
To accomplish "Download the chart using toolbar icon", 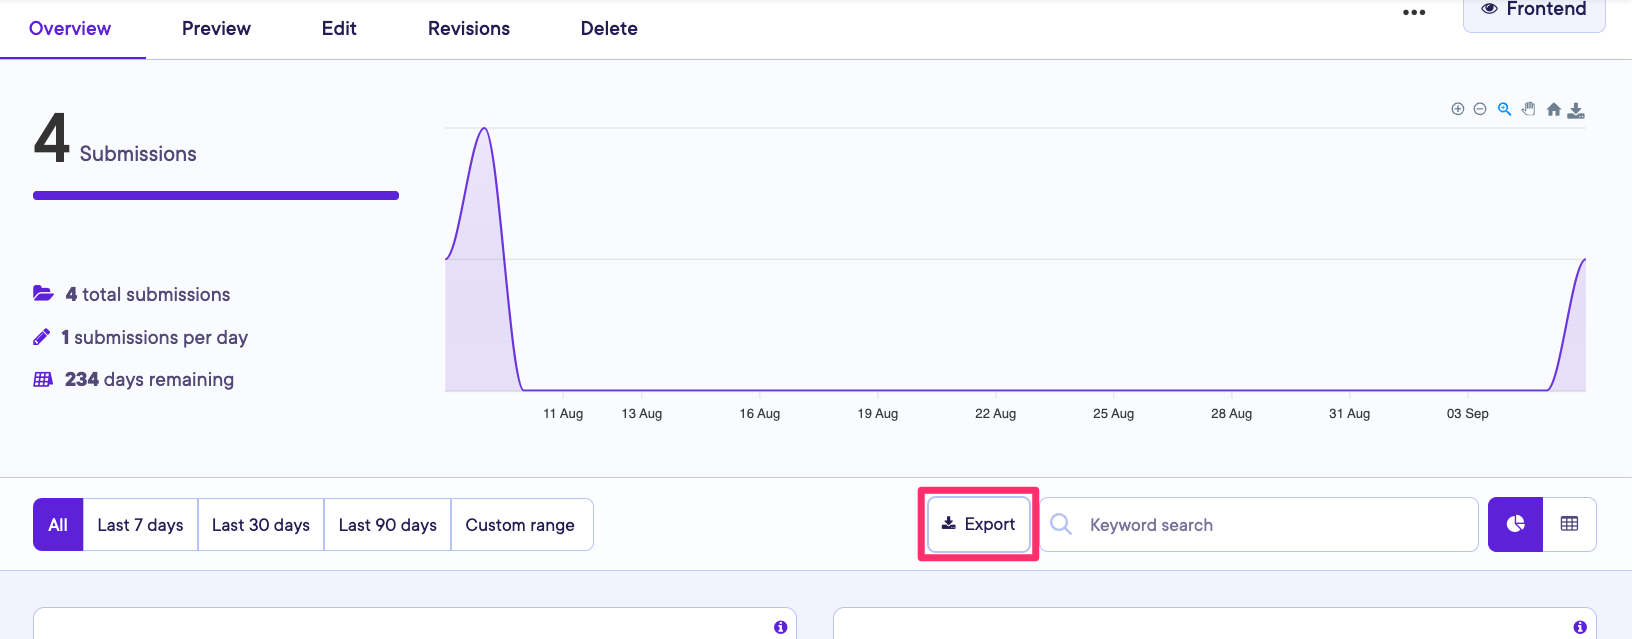I will tap(1576, 110).
